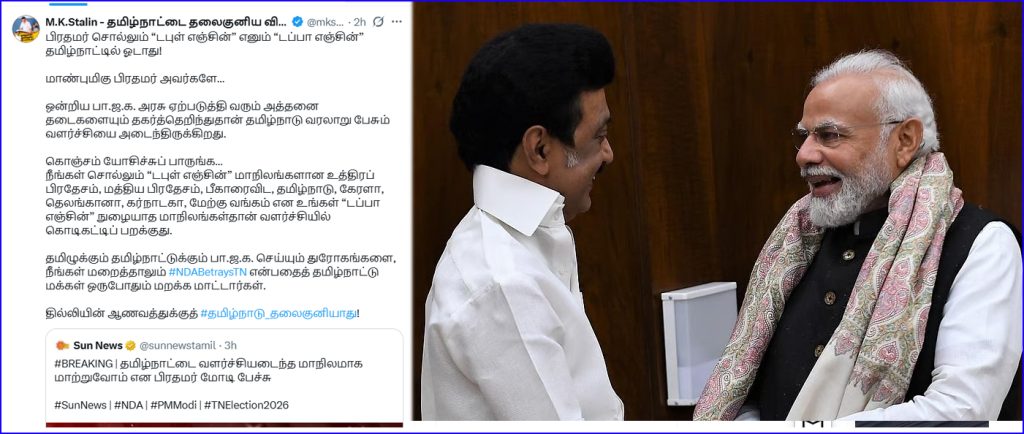Open M.K.Stalin's profile avatar
Viewport: 1024px width, 434px height.
coord(25,29)
